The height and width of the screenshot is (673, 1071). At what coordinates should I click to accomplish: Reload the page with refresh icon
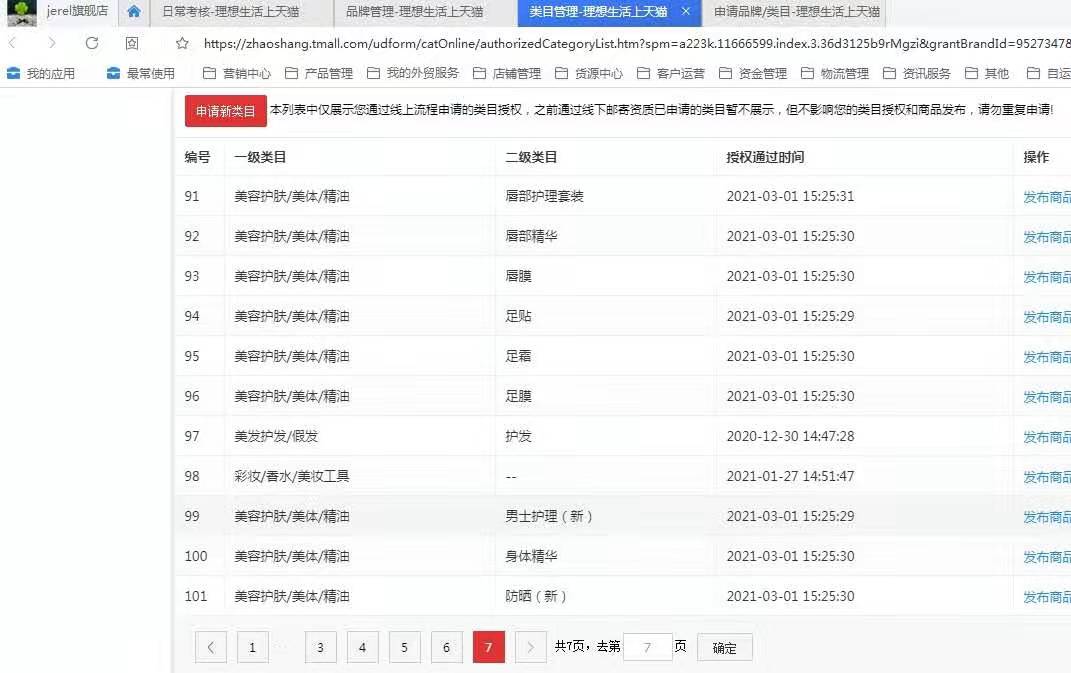(x=92, y=43)
